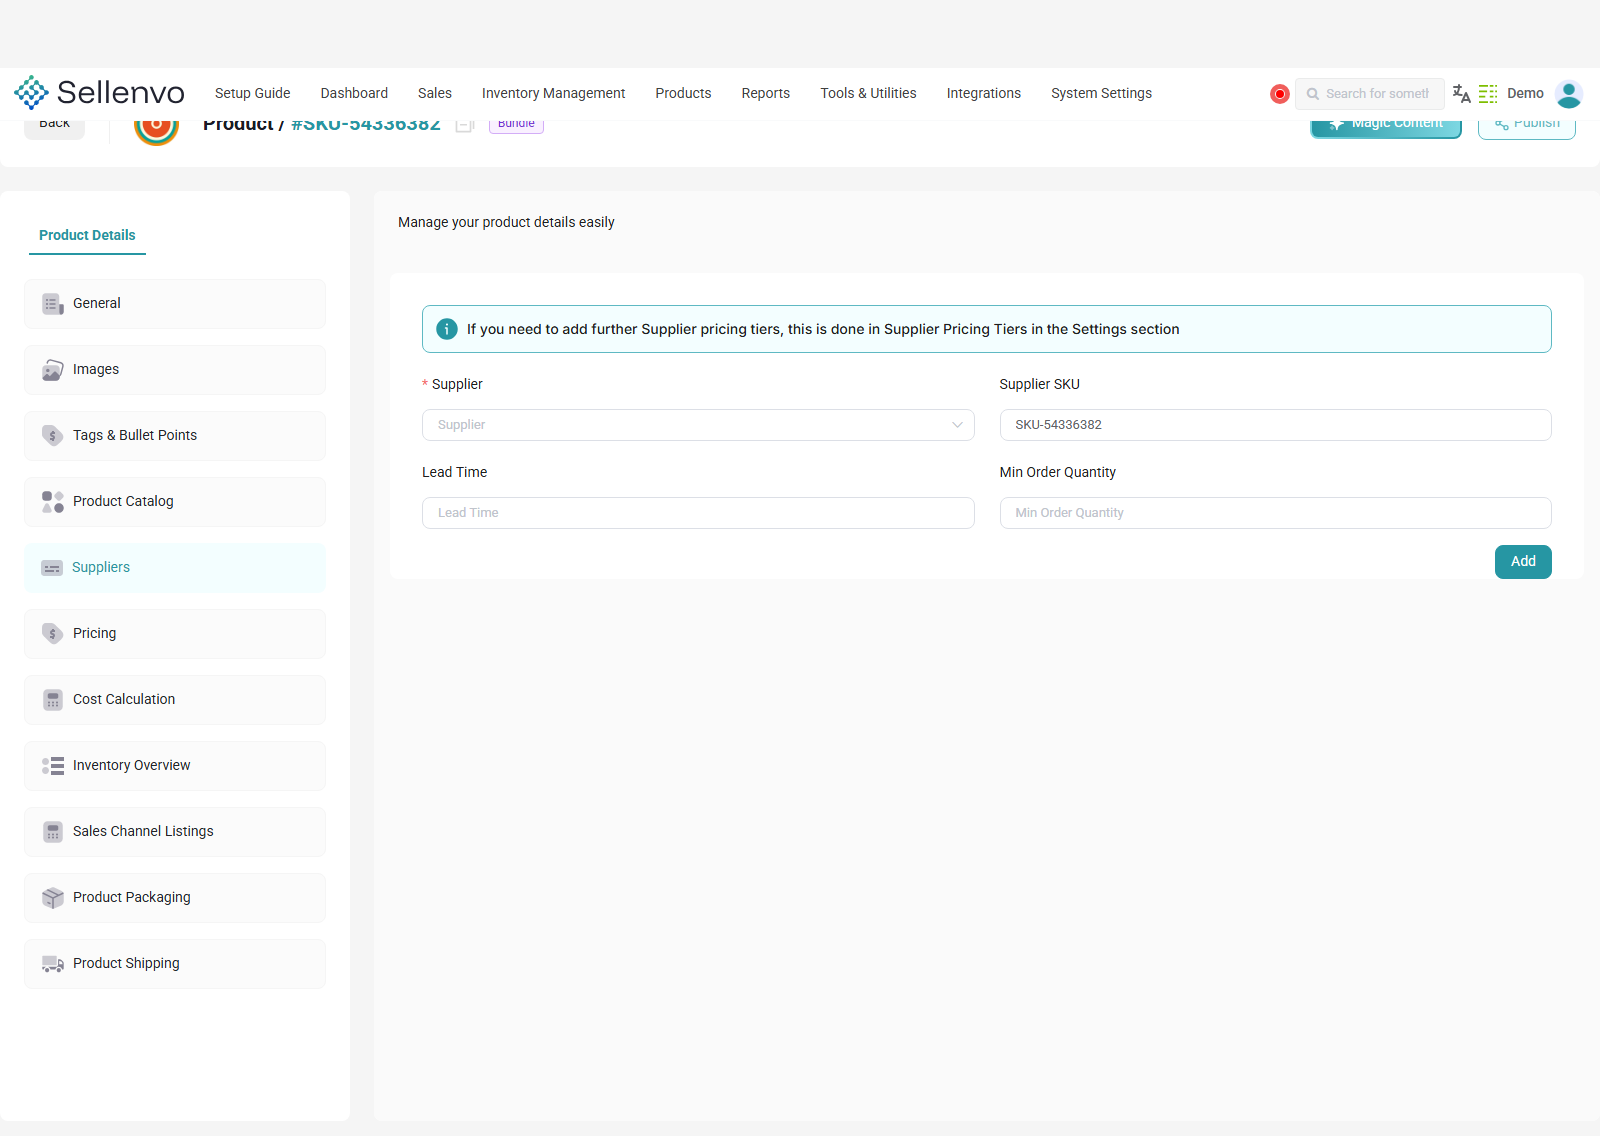Click the Sales Channel Listings icon

(53, 832)
